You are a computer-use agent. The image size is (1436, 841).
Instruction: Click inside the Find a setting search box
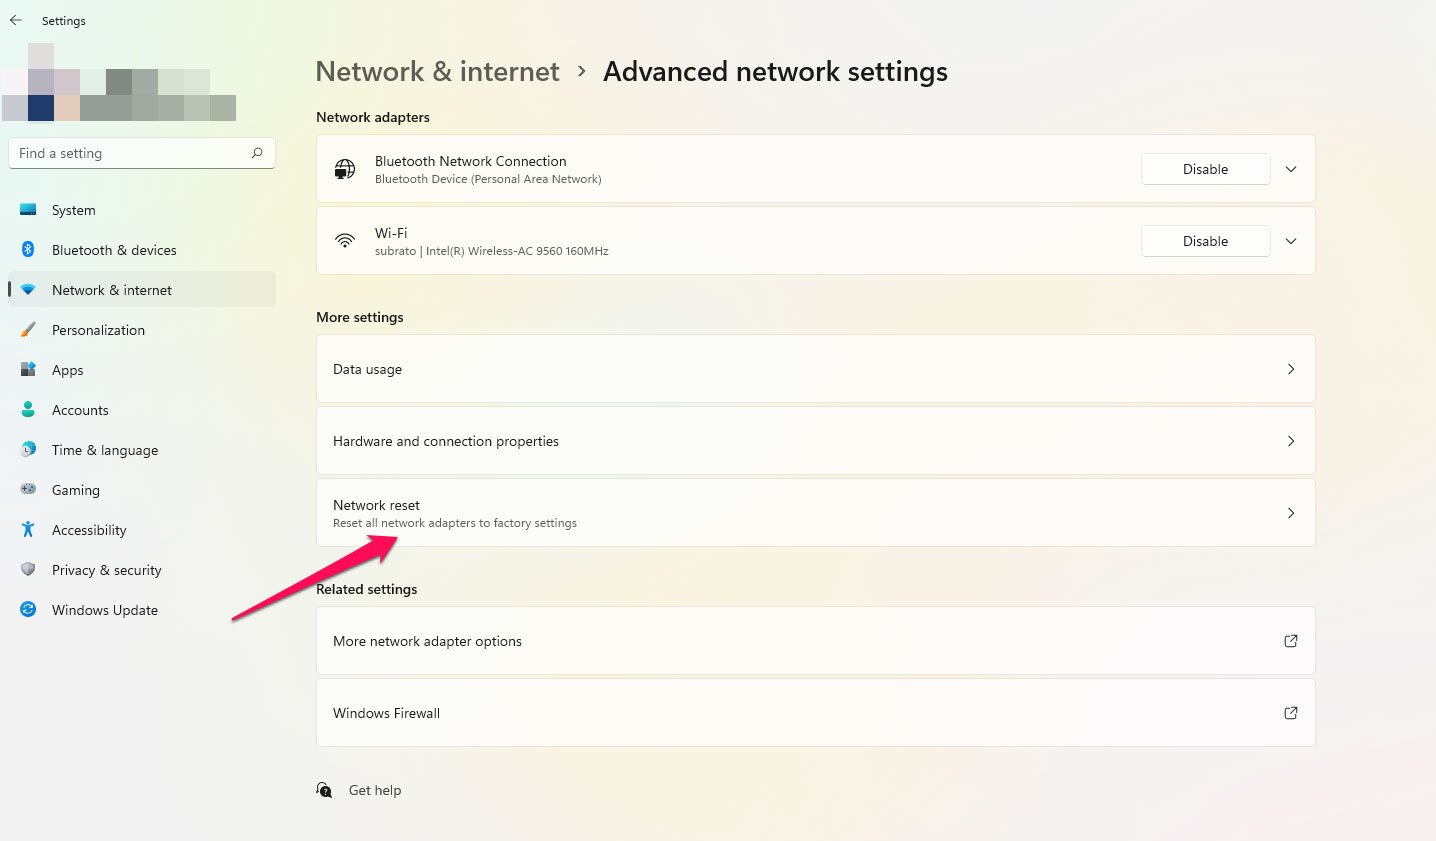(140, 153)
